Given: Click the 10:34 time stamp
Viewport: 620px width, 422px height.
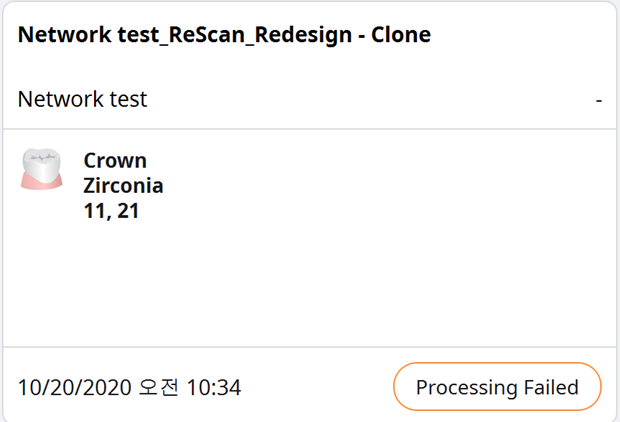Looking at the screenshot, I should (214, 387).
